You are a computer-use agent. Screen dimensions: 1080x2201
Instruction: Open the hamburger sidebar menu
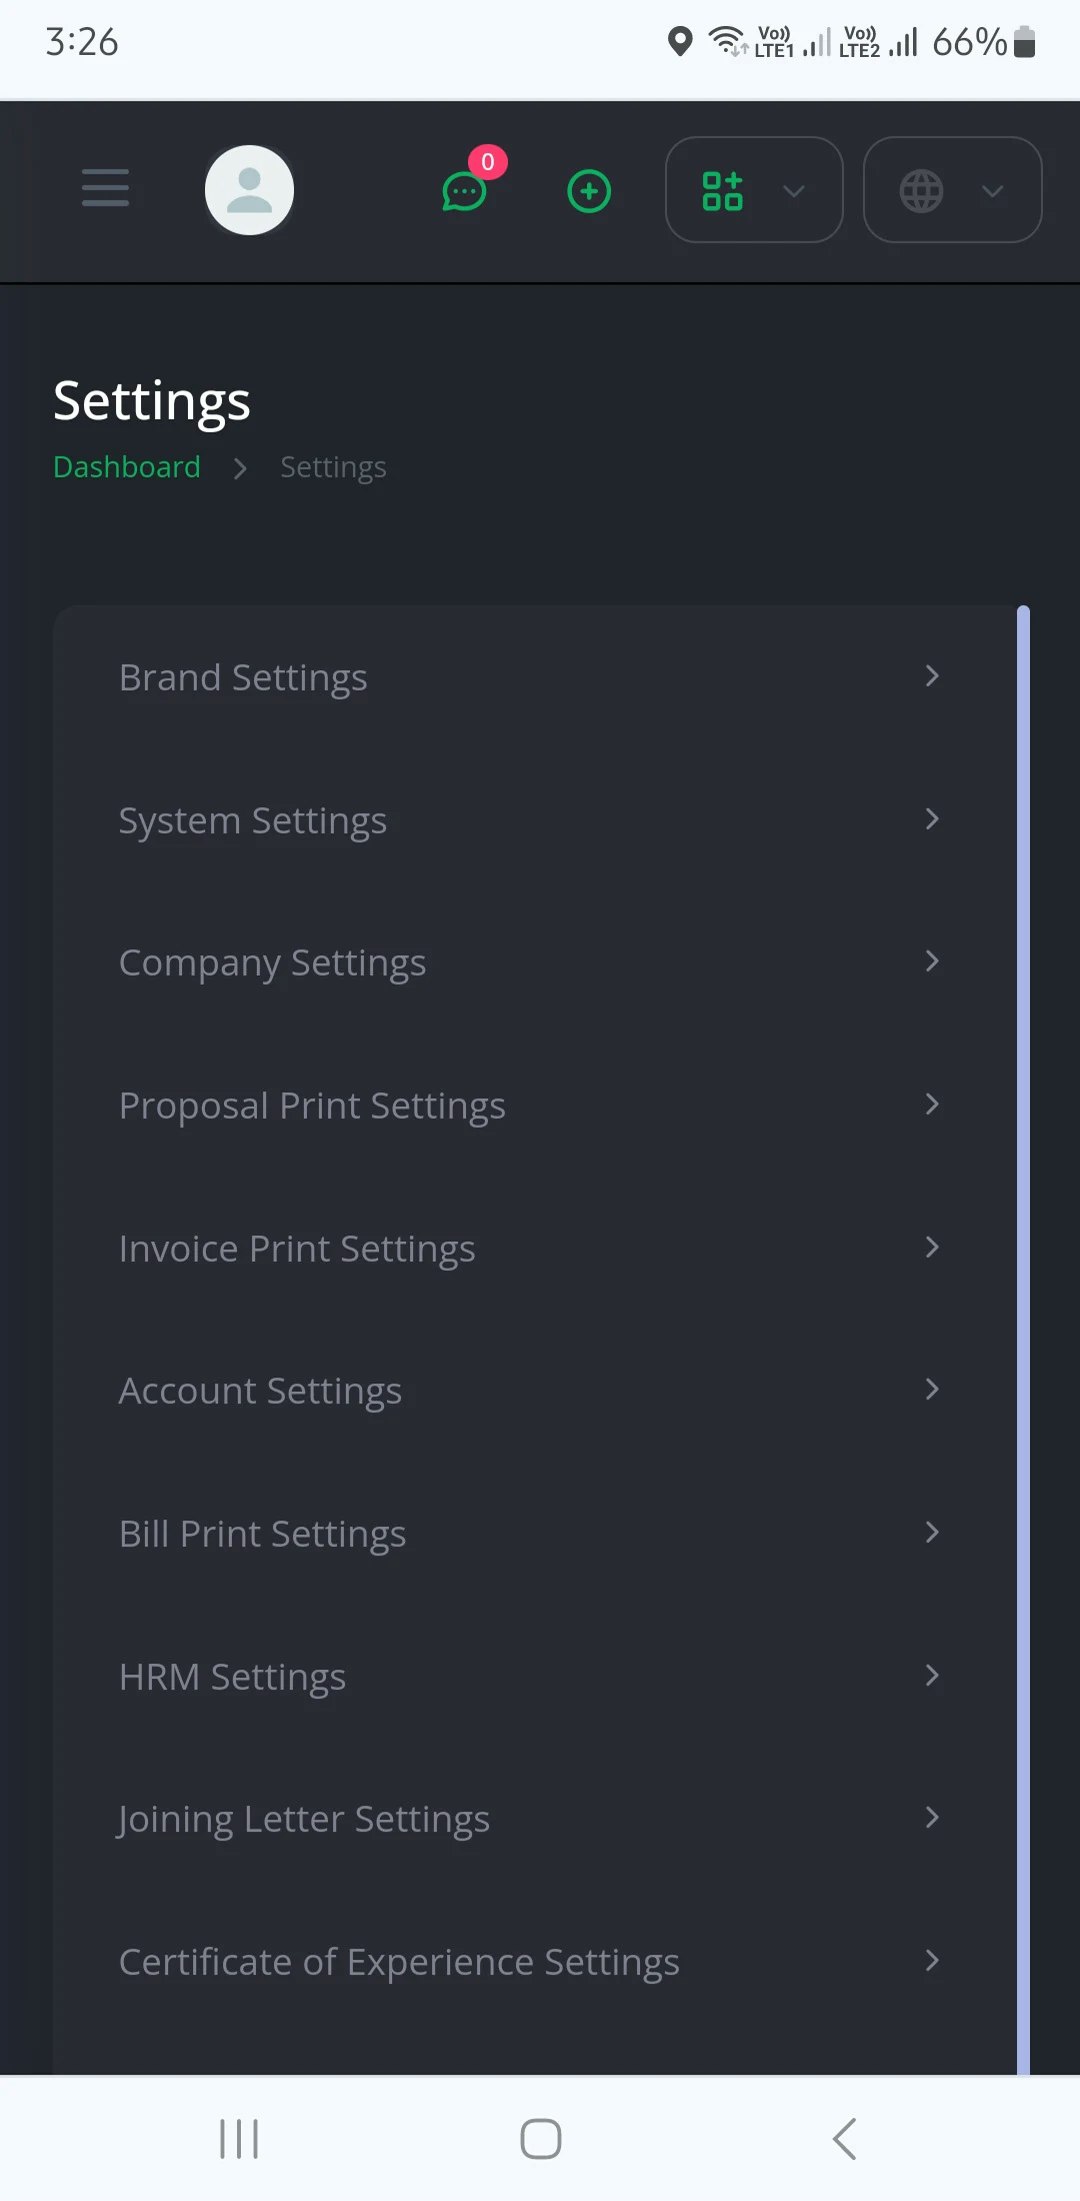pyautogui.click(x=105, y=188)
